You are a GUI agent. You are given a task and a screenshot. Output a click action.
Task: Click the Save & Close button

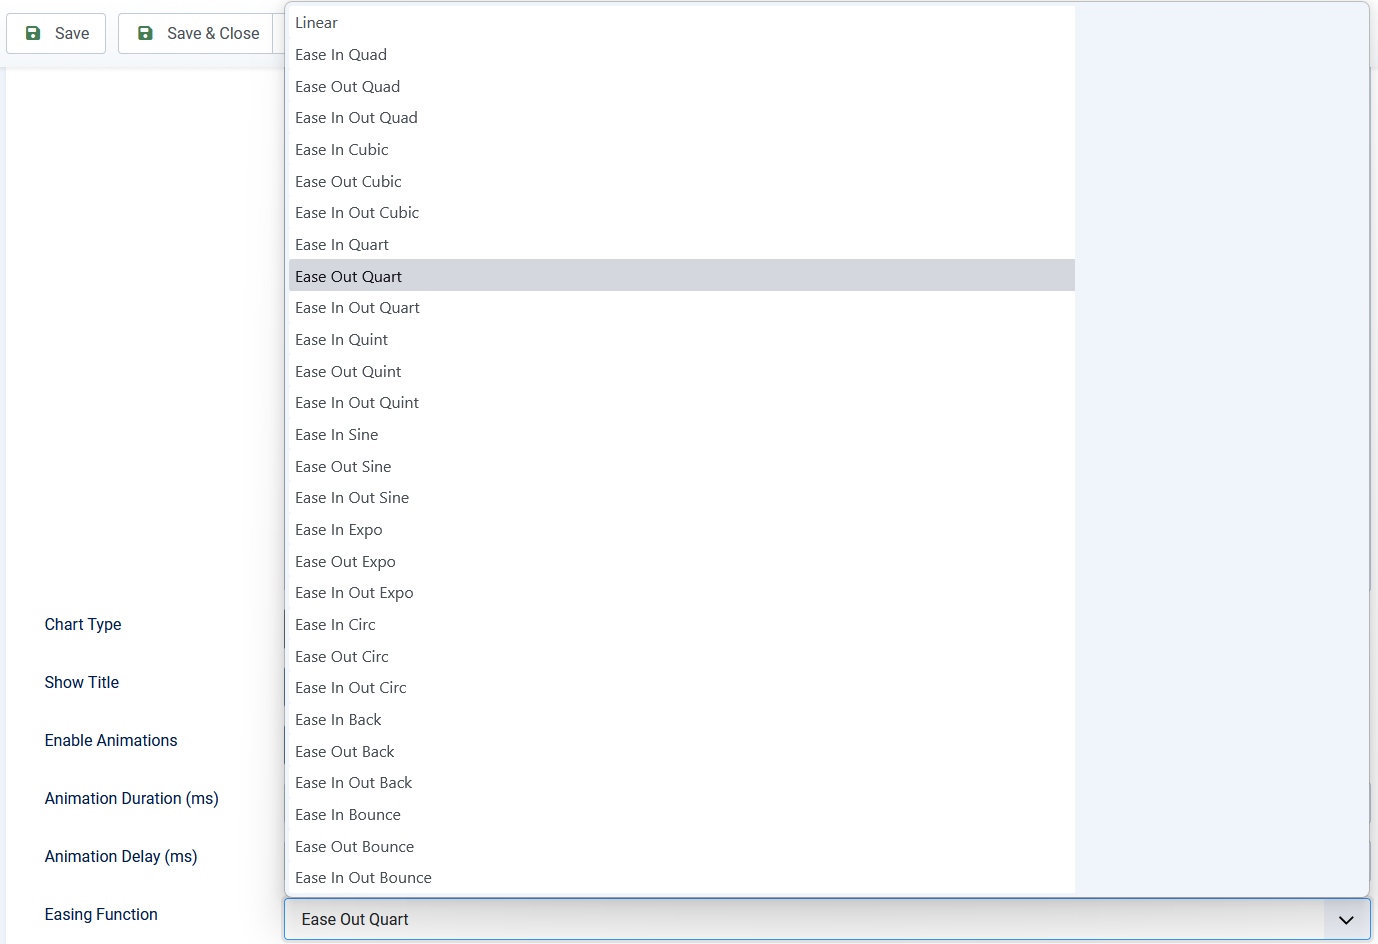[x=200, y=34]
